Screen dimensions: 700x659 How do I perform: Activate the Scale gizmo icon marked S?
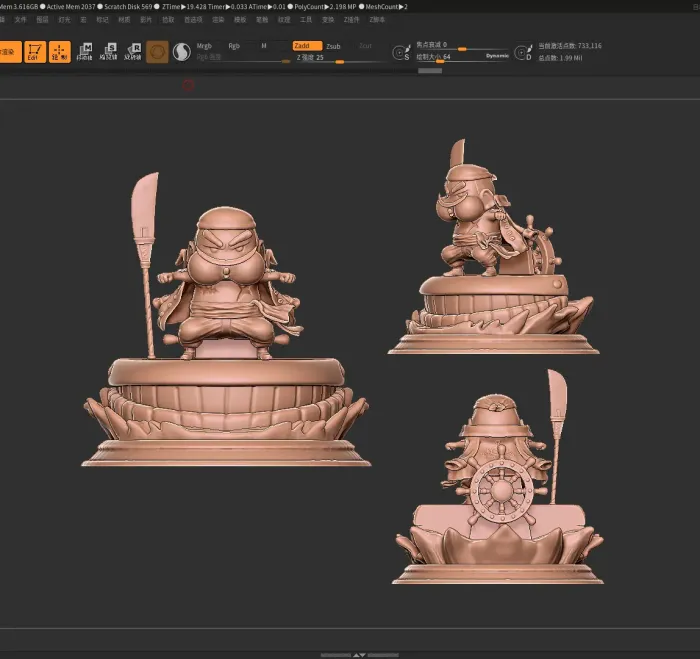click(108, 52)
